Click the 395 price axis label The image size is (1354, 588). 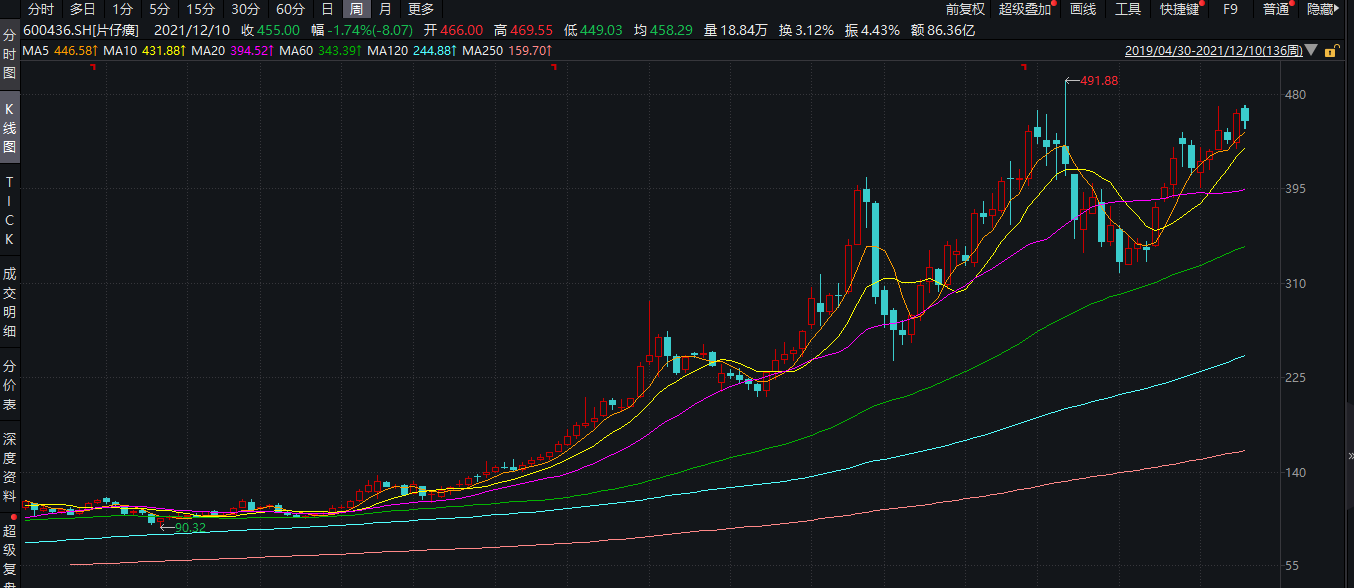click(1296, 189)
